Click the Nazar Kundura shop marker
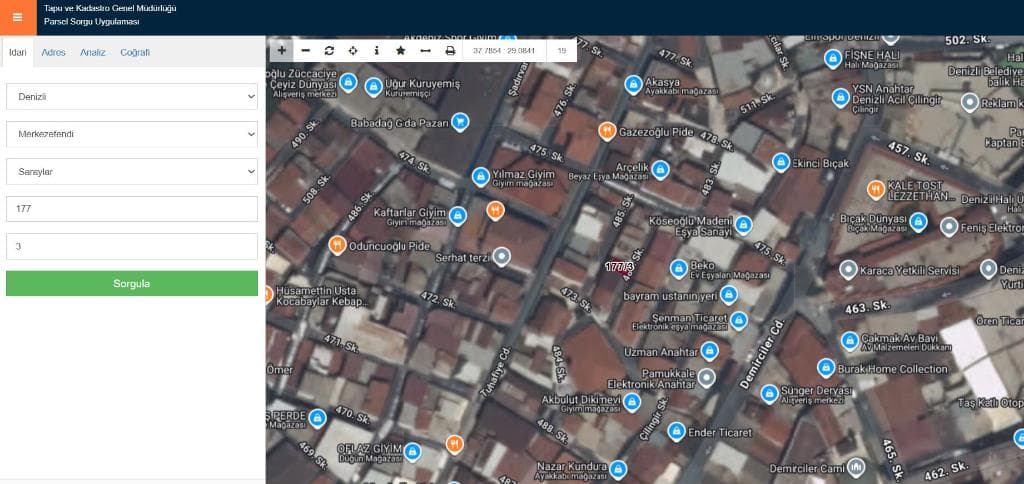Viewport: 1024px width, 484px height. tap(618, 470)
